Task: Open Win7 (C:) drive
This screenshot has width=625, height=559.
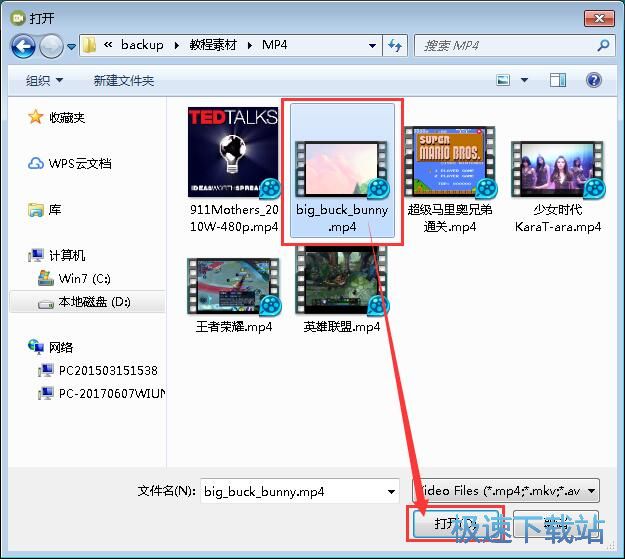Action: click(85, 278)
